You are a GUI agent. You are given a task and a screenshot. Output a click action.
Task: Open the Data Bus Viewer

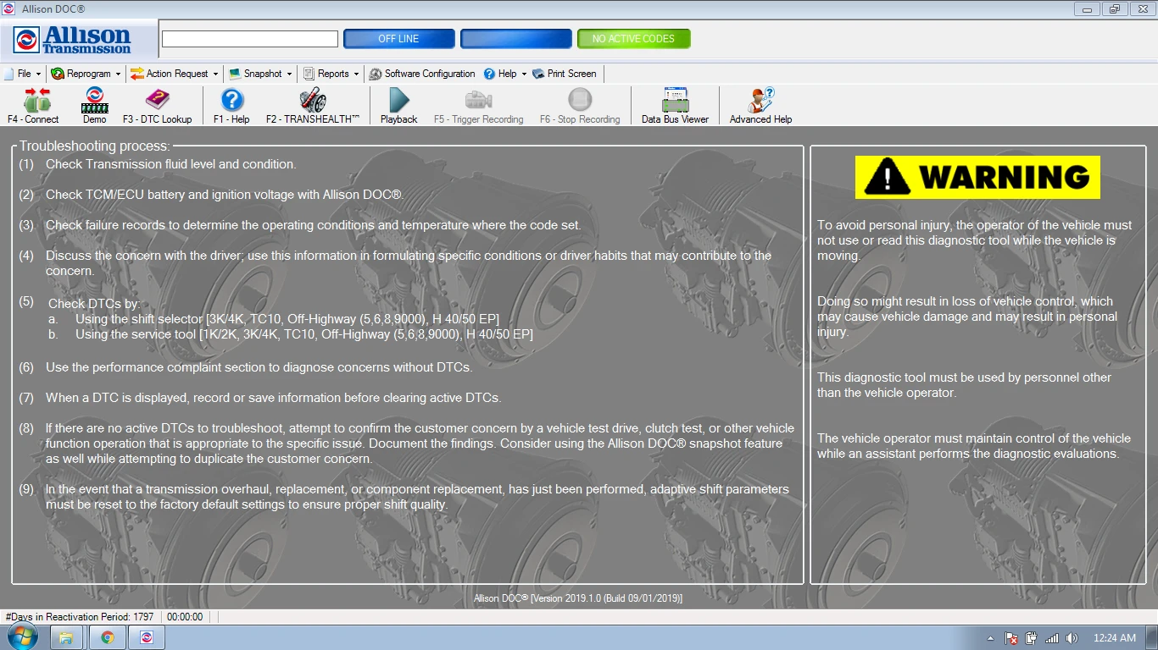click(x=675, y=105)
